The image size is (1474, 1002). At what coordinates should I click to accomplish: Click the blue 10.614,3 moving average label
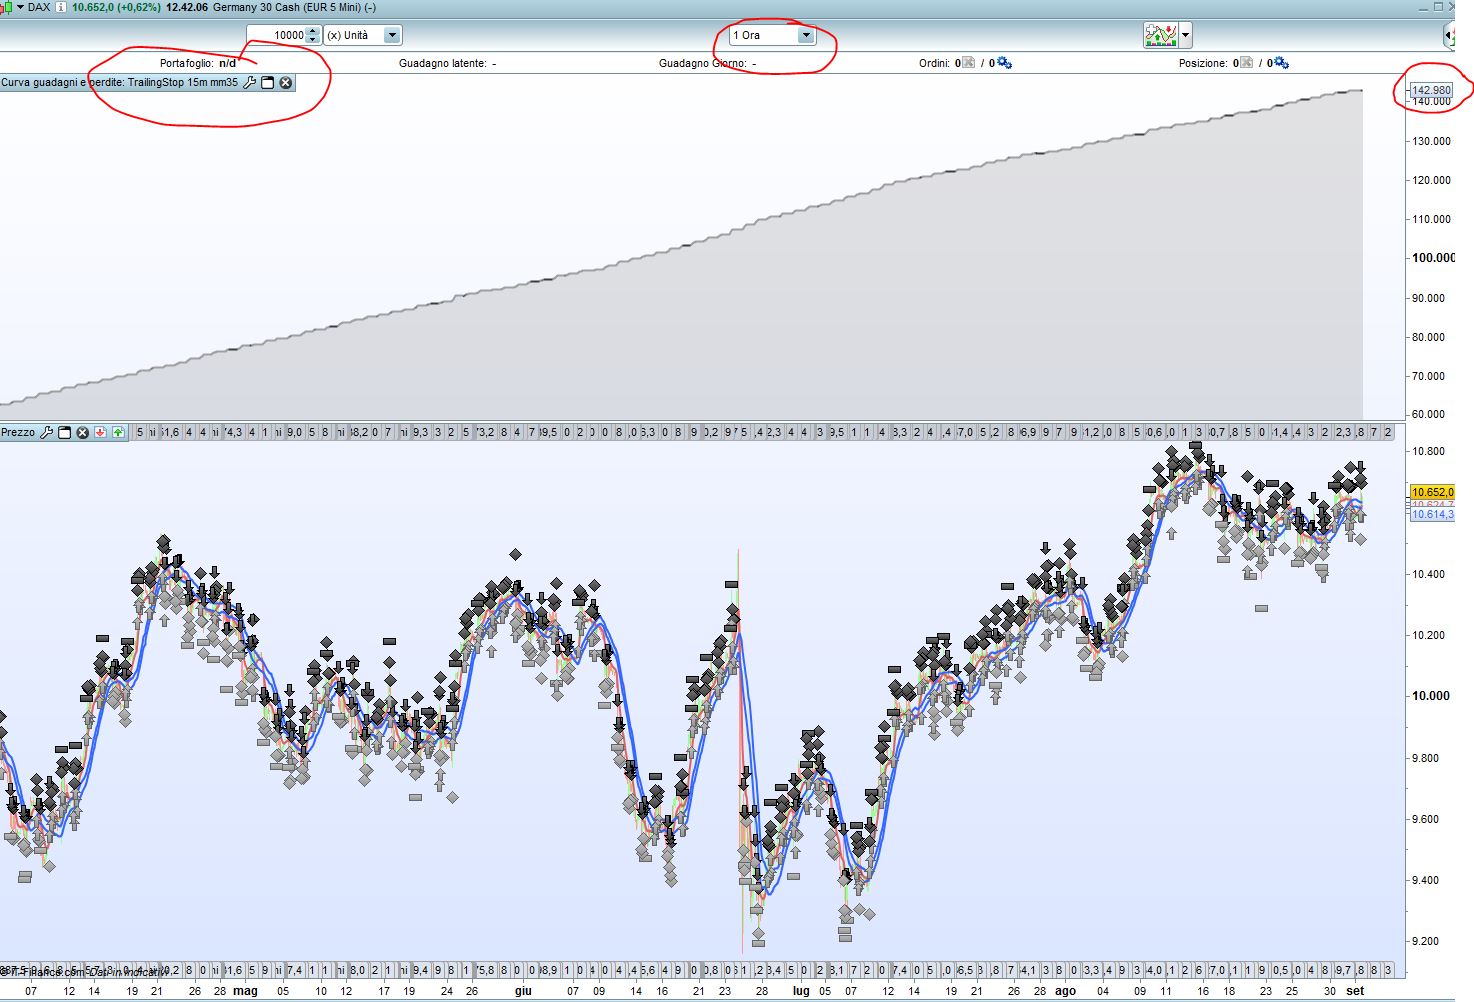point(1432,514)
